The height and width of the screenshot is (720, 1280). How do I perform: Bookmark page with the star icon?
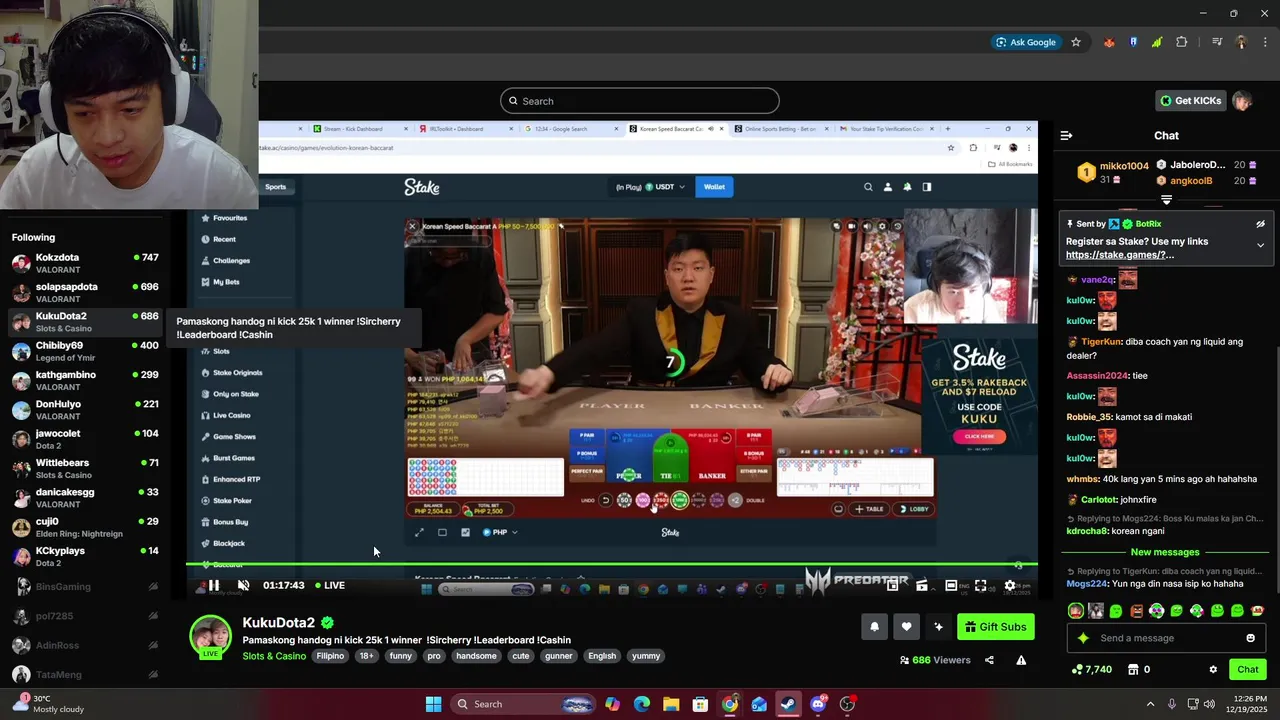1076,42
